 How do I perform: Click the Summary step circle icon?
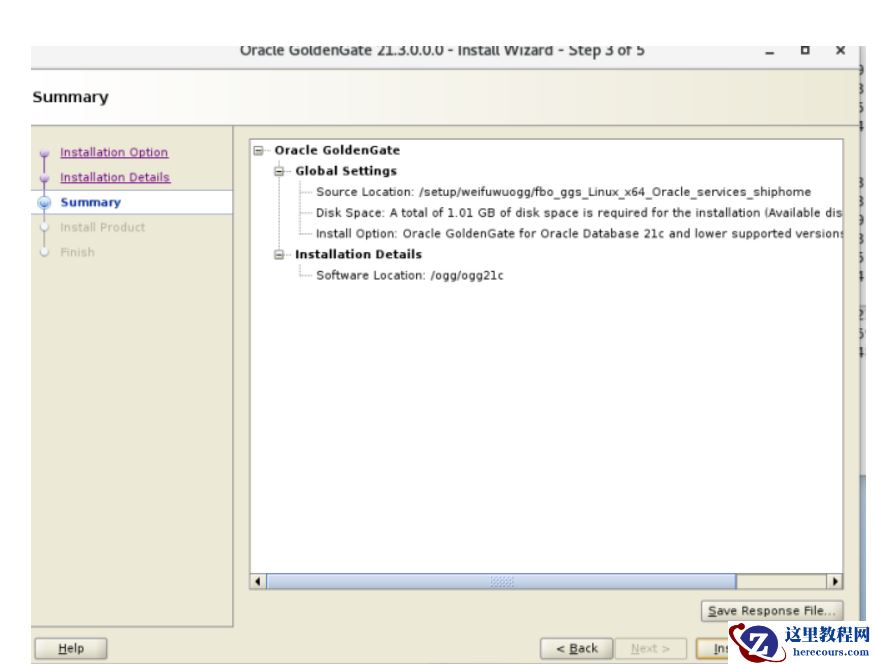(x=45, y=203)
